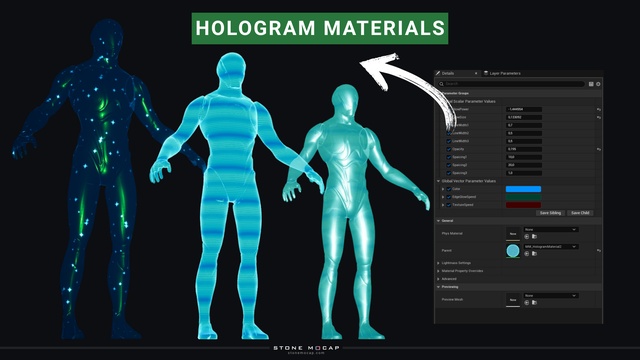Image resolution: width=640 pixels, height=360 pixels.
Task: Click the Save Sibling button
Action: tap(550, 213)
